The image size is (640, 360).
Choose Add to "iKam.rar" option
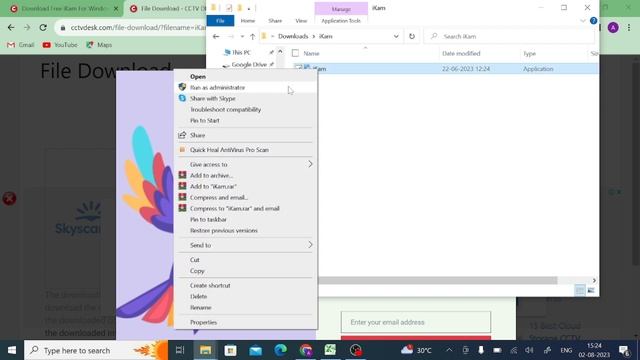pos(246,187)
